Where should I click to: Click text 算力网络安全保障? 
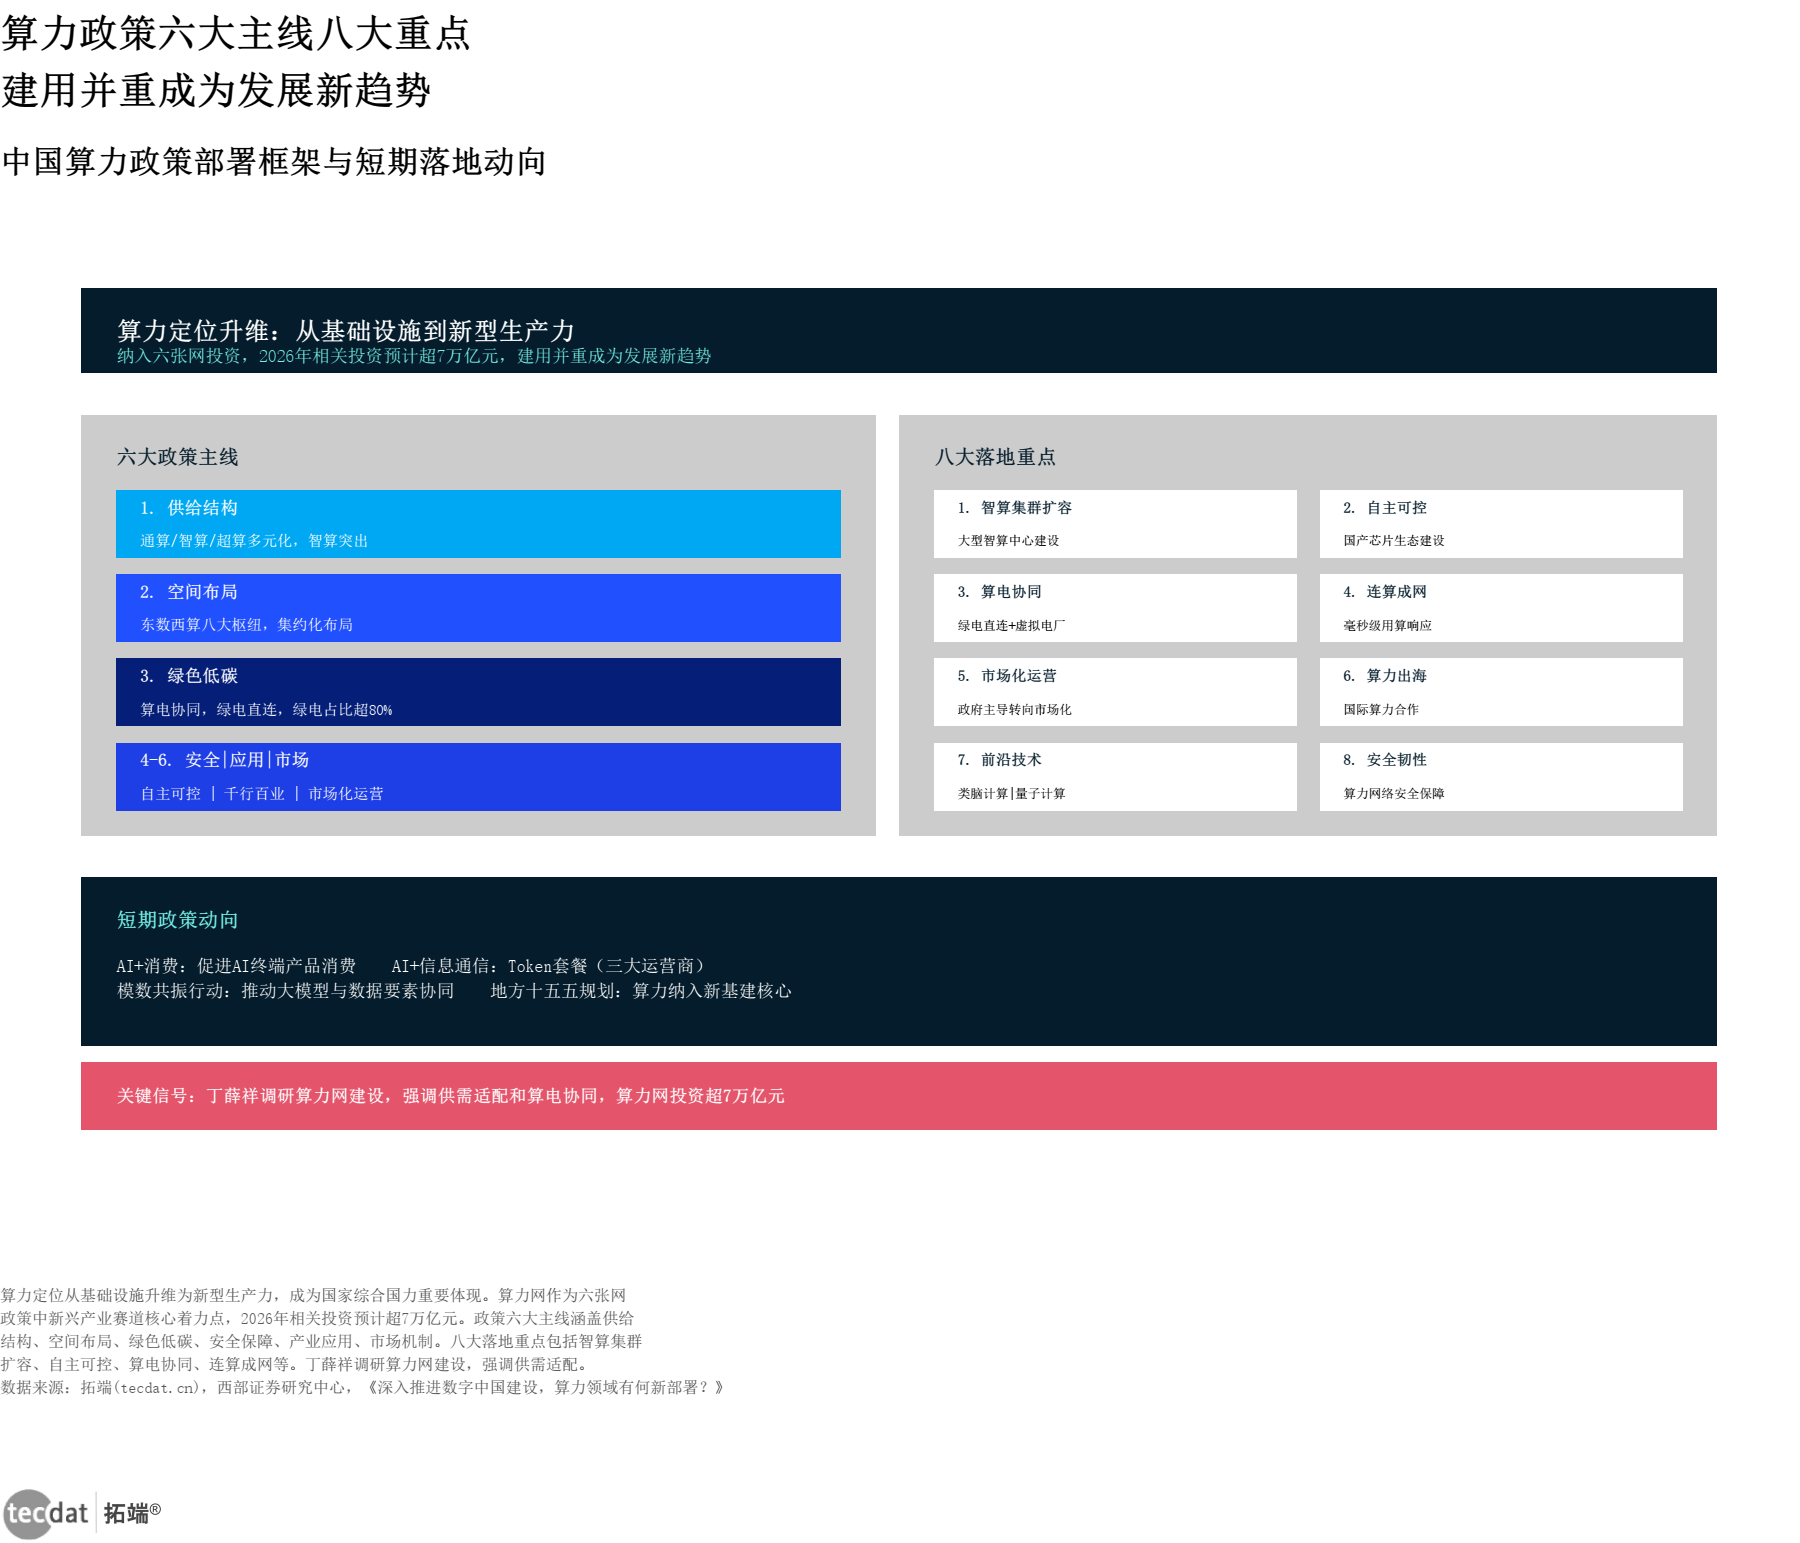pos(1394,794)
